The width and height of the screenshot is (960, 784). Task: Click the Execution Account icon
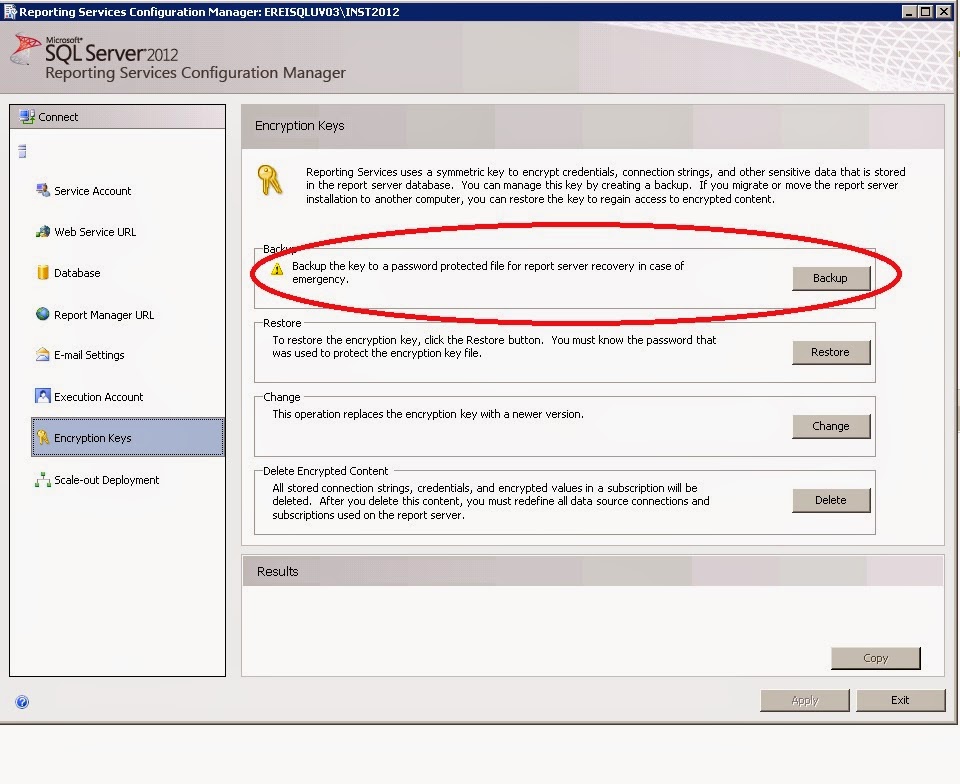pos(42,396)
